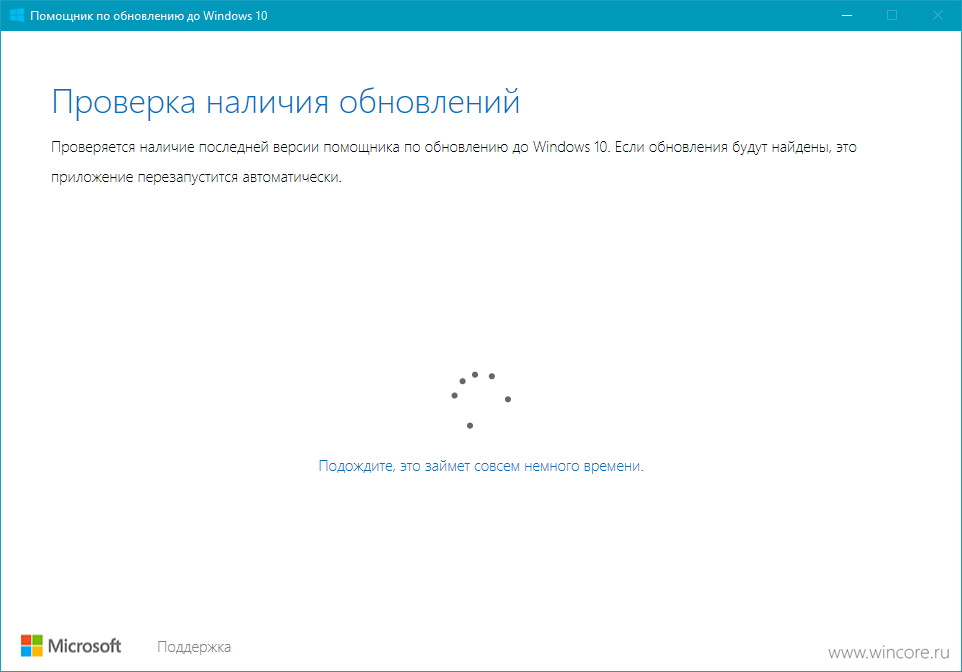Open the Поддержка support link

194,647
